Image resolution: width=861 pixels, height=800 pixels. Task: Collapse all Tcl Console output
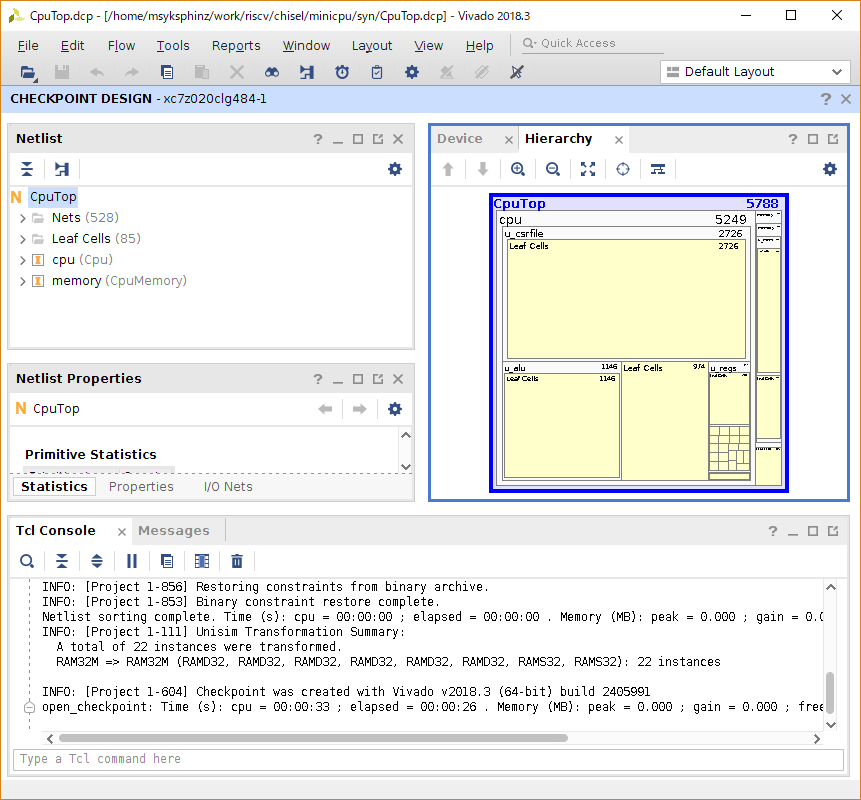tap(62, 561)
